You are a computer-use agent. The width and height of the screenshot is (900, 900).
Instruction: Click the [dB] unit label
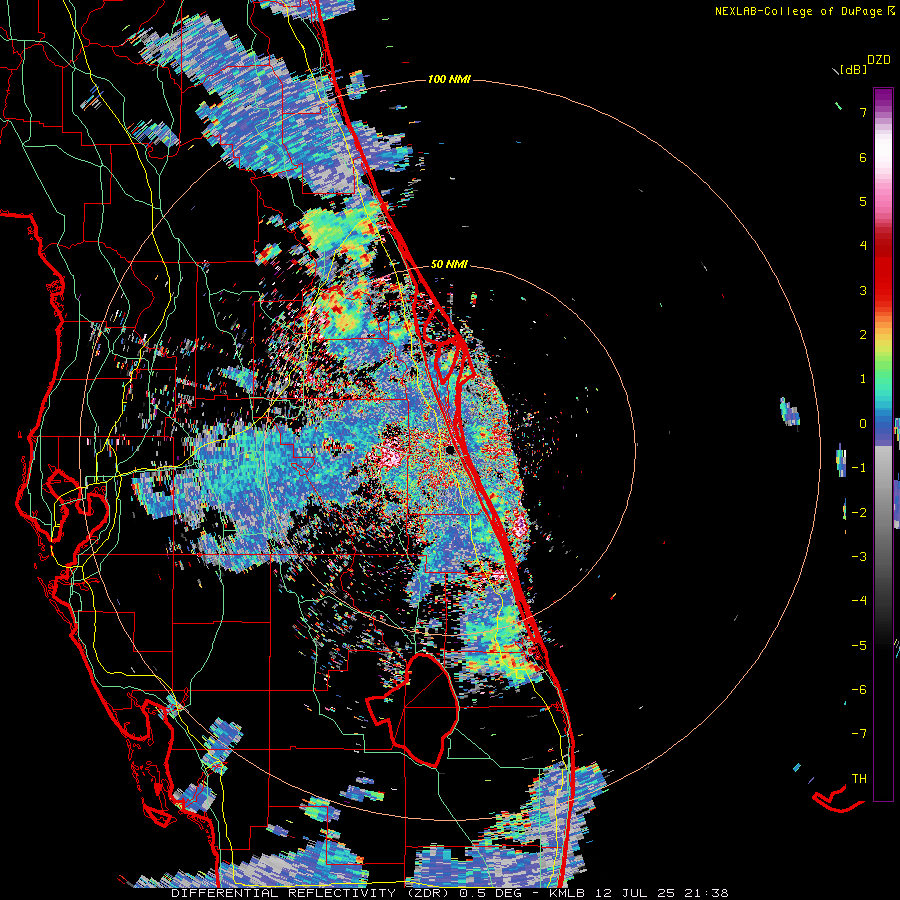tap(853, 70)
